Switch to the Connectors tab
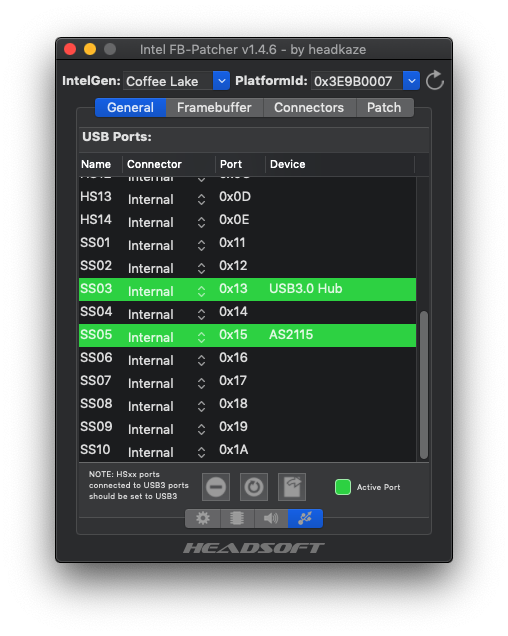 click(x=309, y=107)
